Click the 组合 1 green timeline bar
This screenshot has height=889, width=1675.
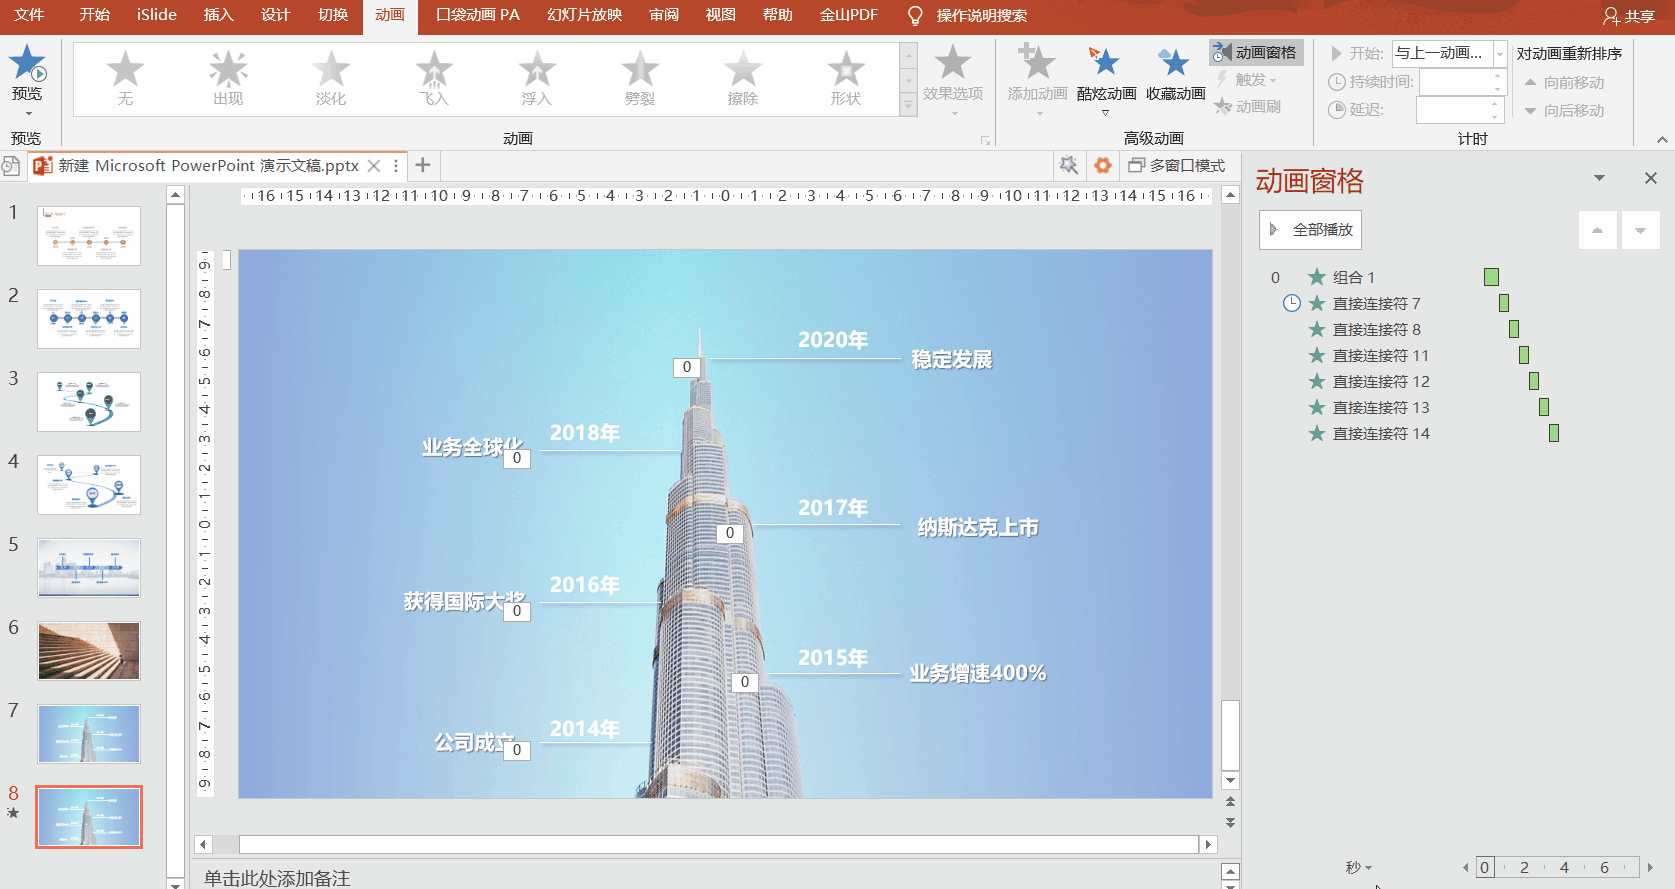point(1491,277)
